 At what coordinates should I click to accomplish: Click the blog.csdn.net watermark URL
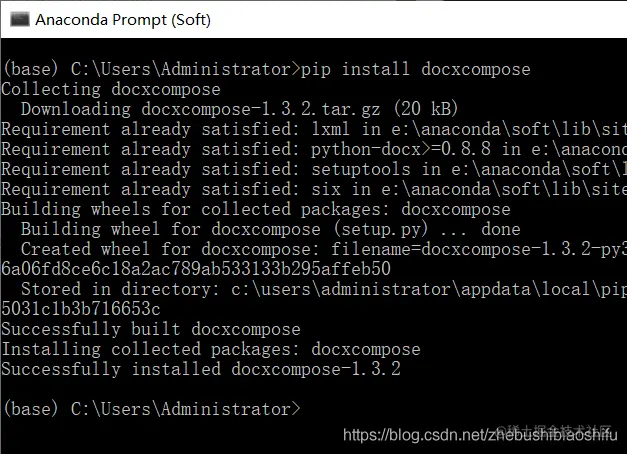pos(480,435)
